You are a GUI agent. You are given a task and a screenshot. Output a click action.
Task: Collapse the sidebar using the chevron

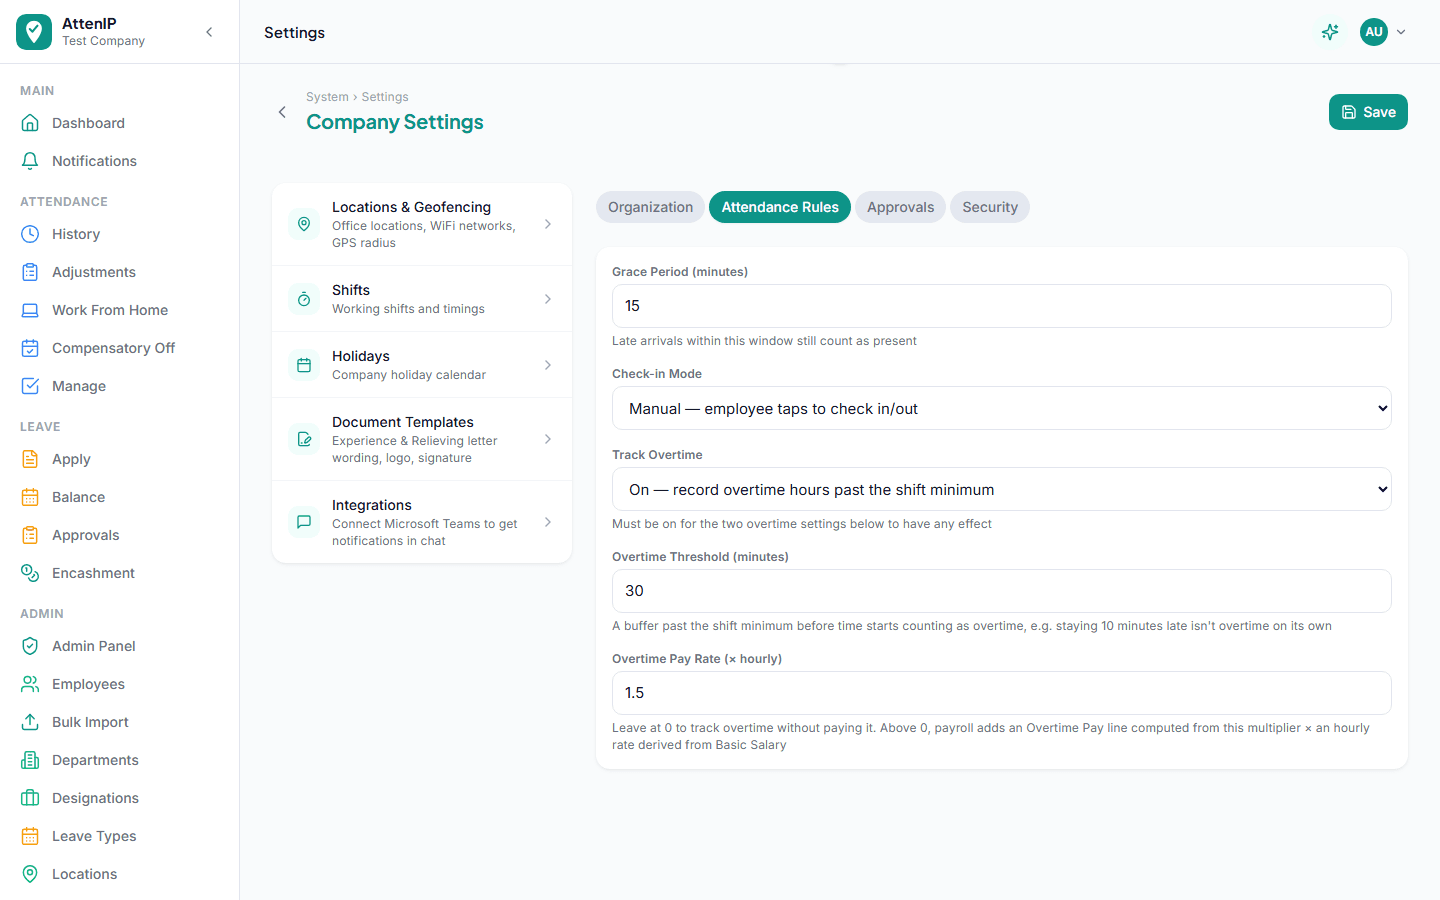click(x=209, y=32)
